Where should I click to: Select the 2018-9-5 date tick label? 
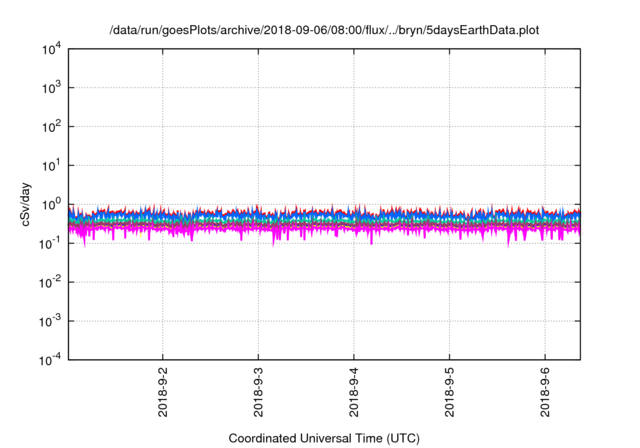tap(448, 395)
